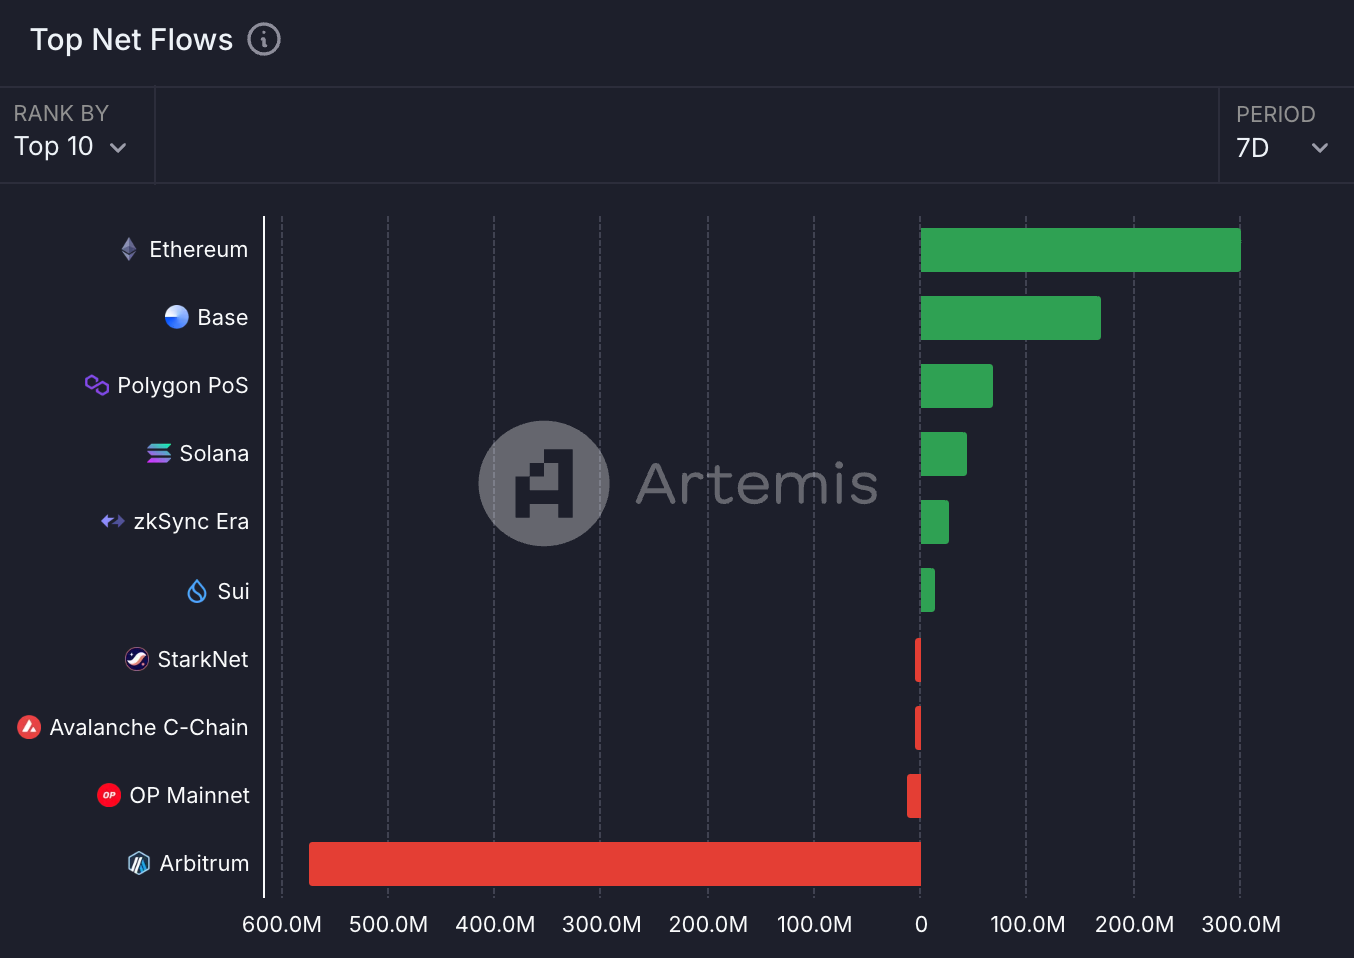The height and width of the screenshot is (958, 1354).
Task: Click the red OP Mainnet outflow bar
Action: [914, 796]
